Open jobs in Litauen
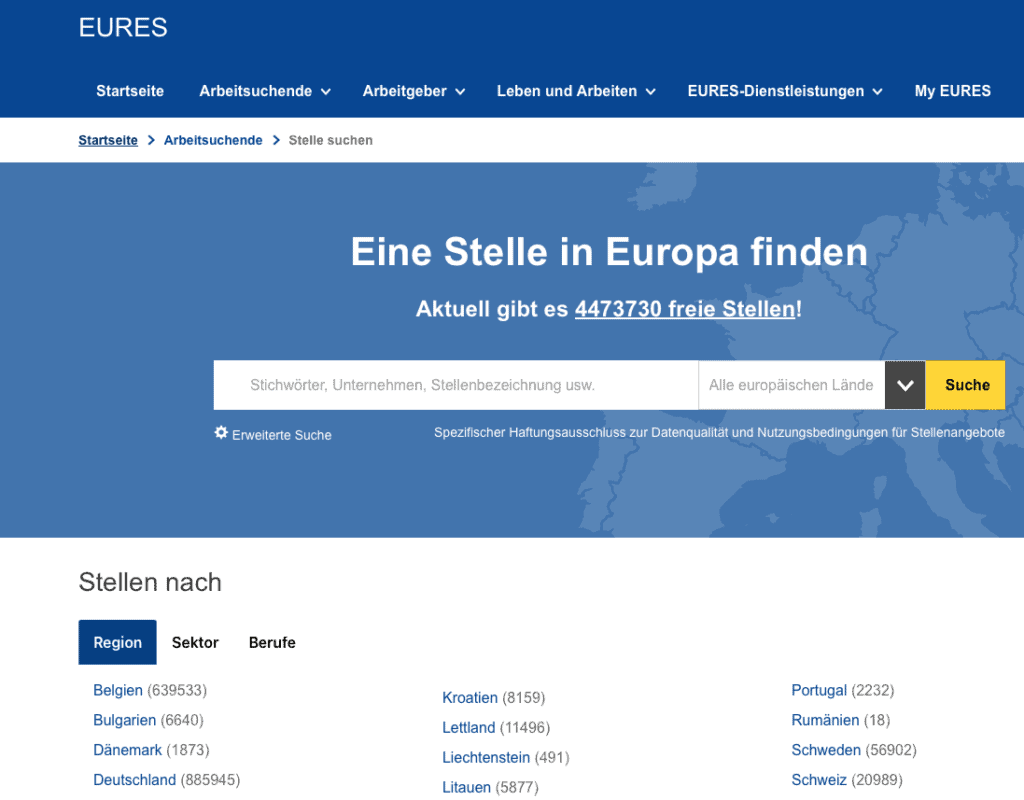Screen dimensions: 1024x800 [466, 788]
